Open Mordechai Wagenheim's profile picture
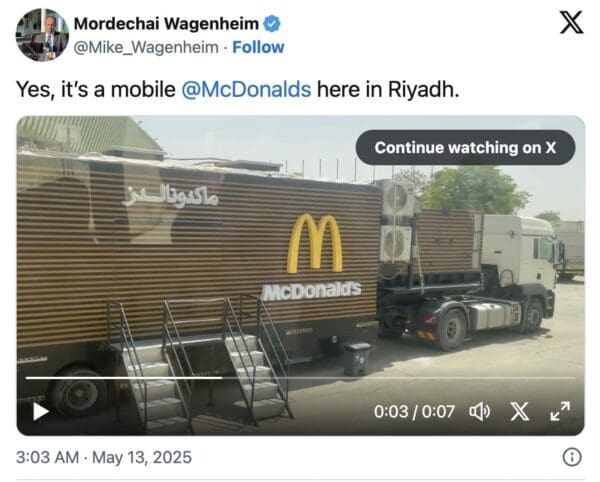 tap(42, 35)
